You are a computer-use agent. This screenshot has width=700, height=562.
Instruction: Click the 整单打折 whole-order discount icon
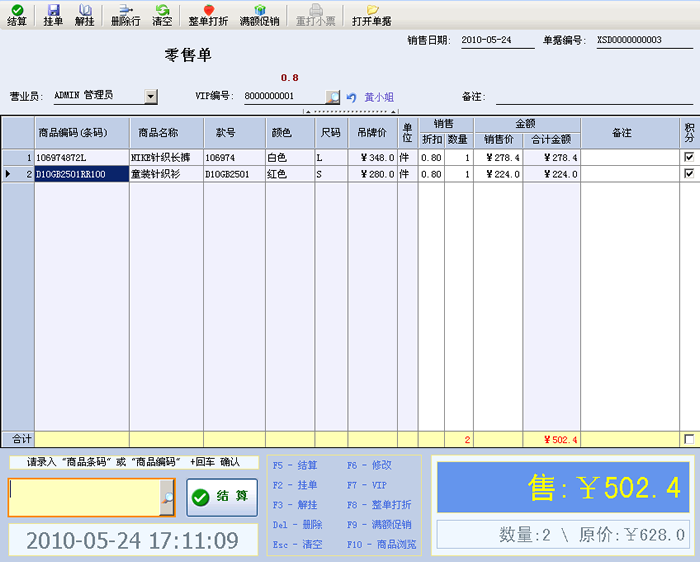(208, 15)
